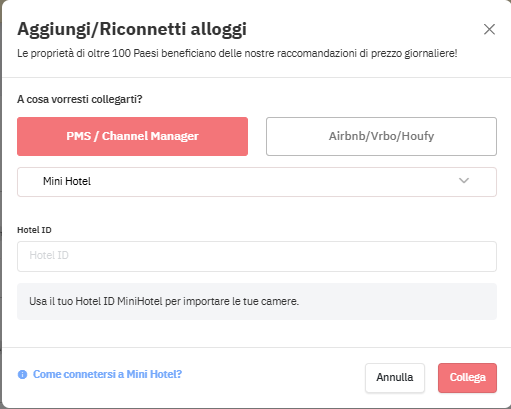Click the Usa il tuo Hotel ID sentence
Viewport: 511px width, 409px height.
coord(164,301)
